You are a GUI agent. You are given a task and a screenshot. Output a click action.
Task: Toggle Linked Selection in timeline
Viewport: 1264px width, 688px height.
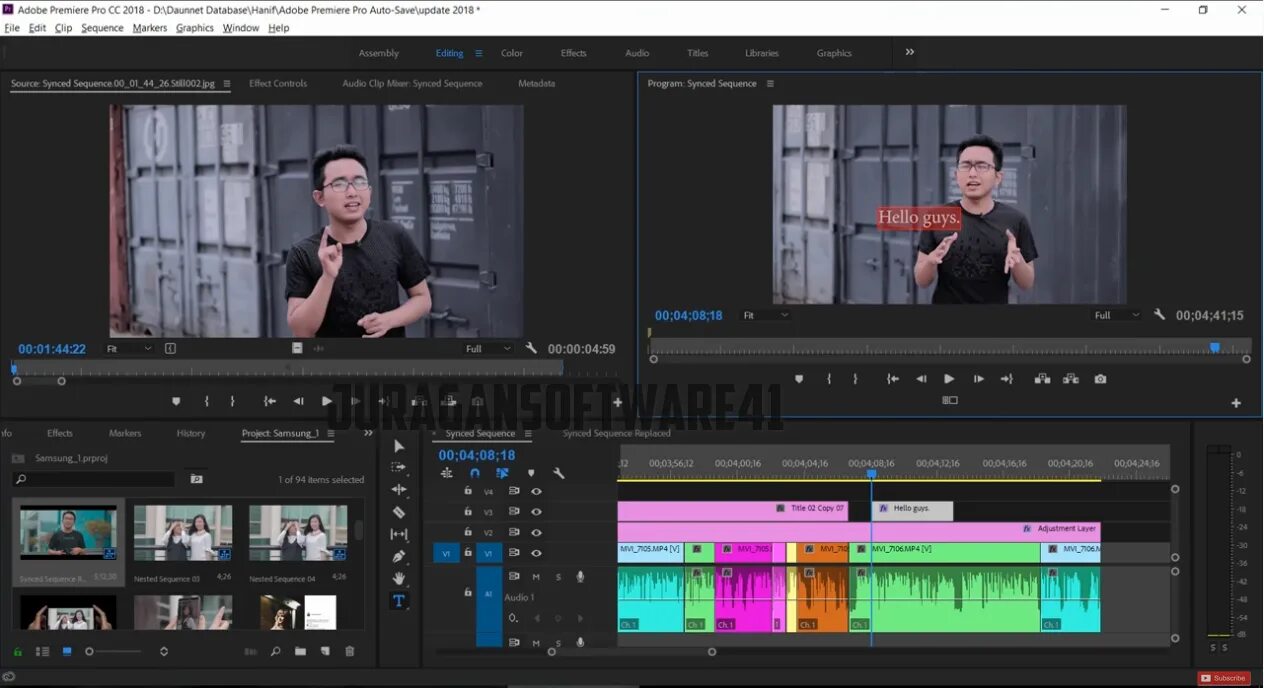[502, 473]
